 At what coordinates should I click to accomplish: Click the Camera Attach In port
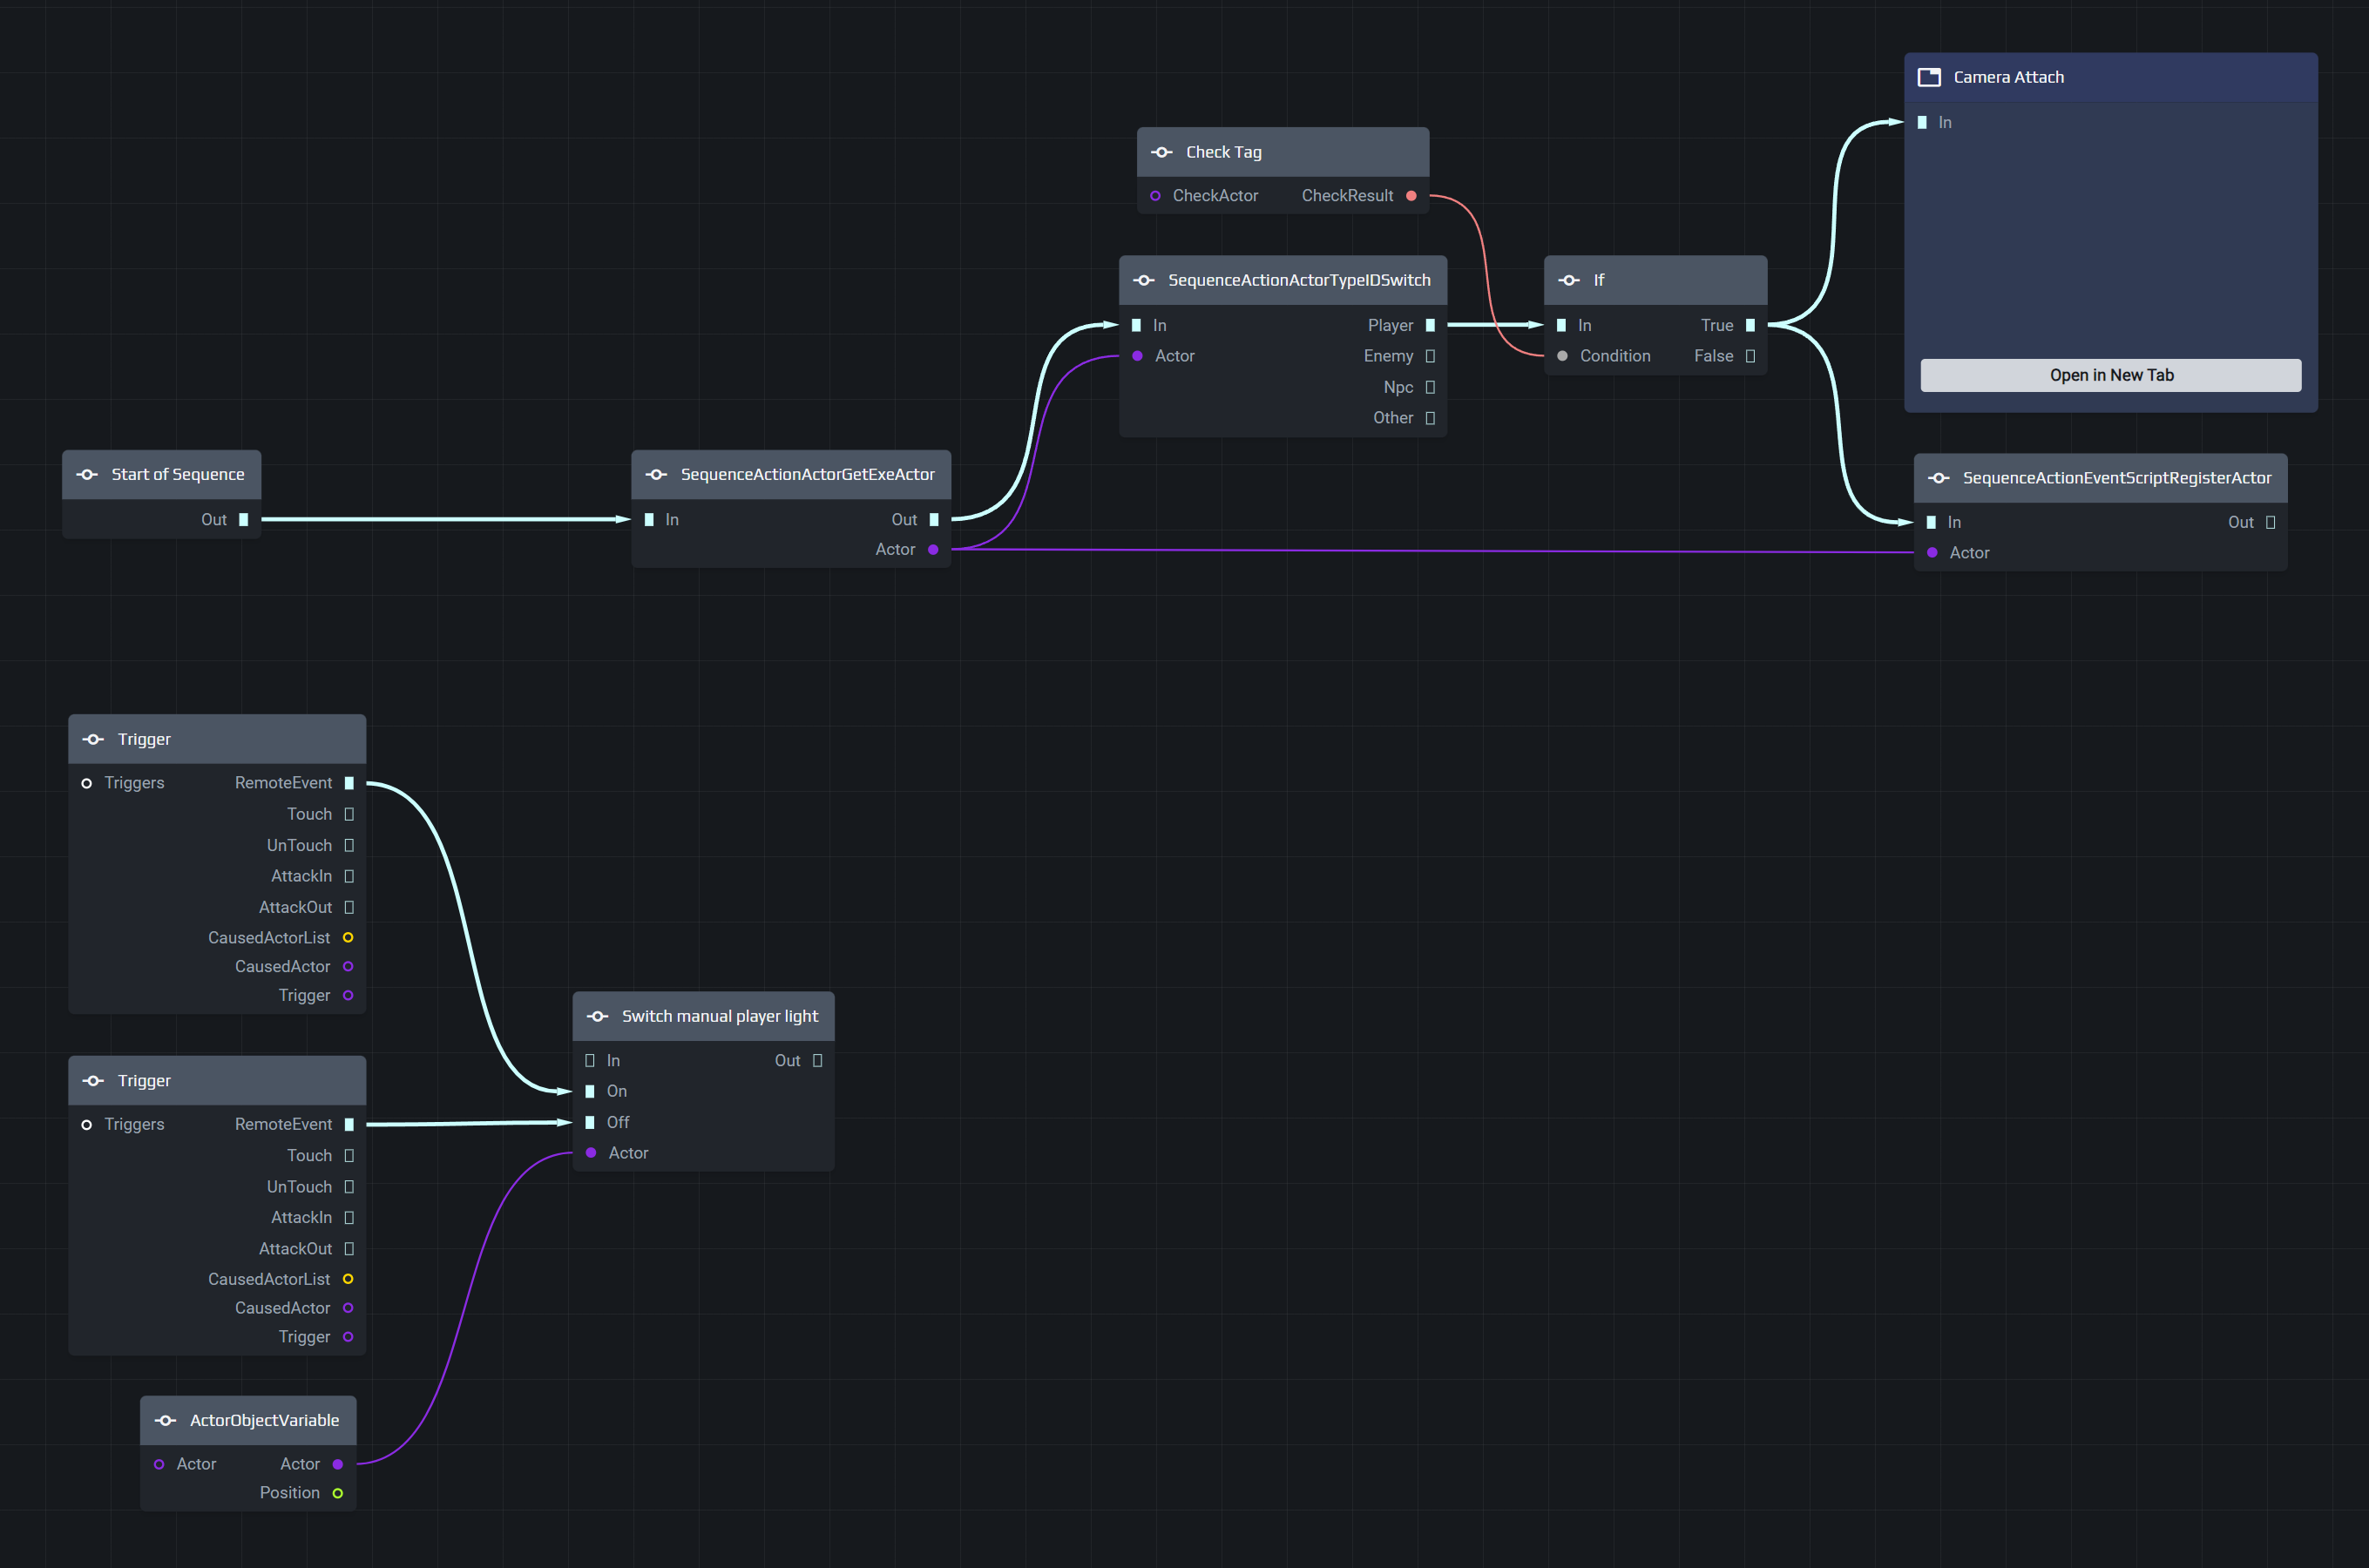(1922, 122)
